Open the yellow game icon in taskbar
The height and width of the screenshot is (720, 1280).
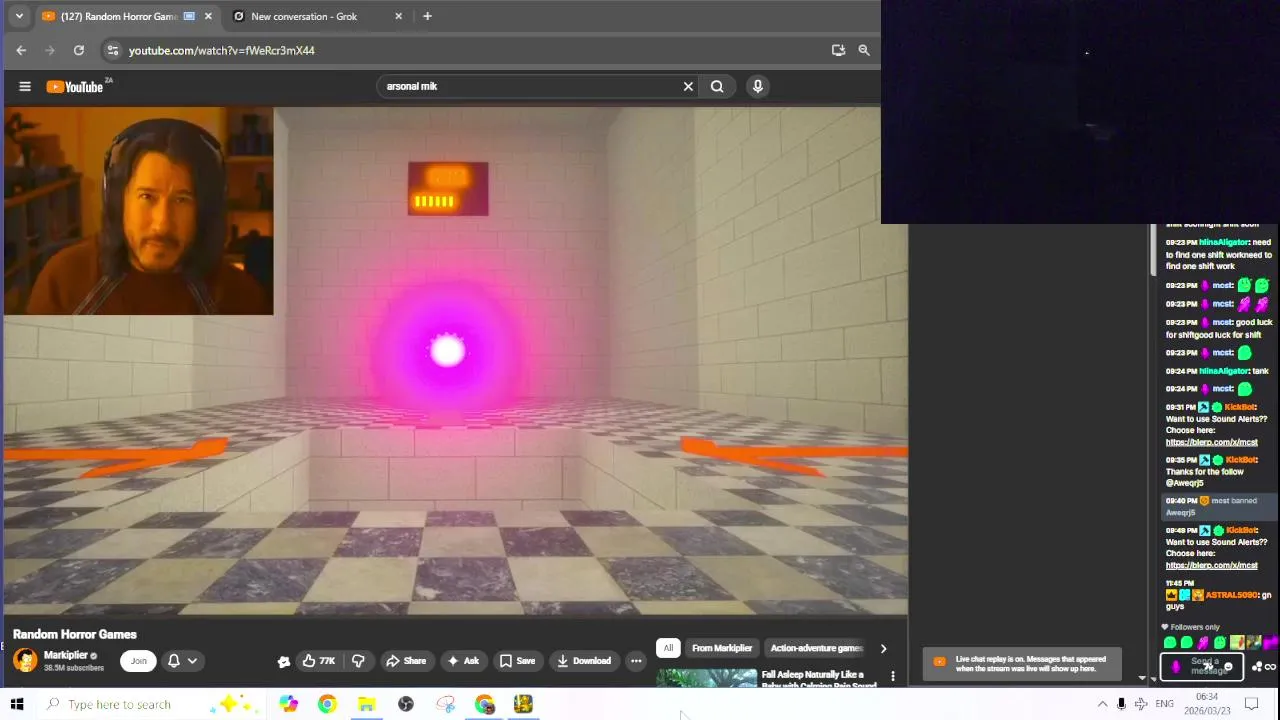pyautogui.click(x=523, y=704)
